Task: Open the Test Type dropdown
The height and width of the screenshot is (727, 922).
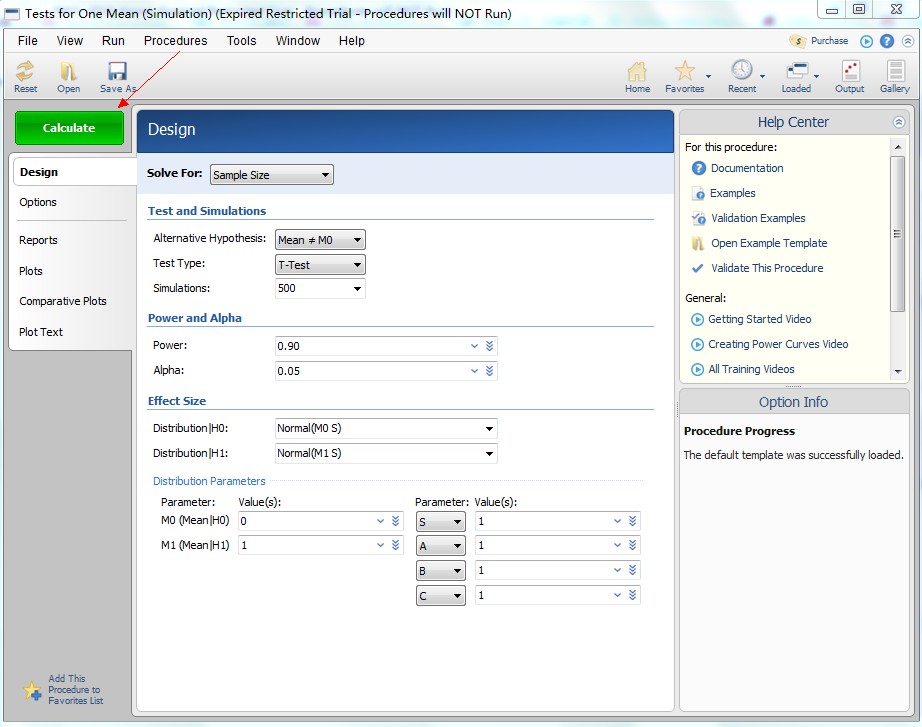Action: pyautogui.click(x=320, y=265)
